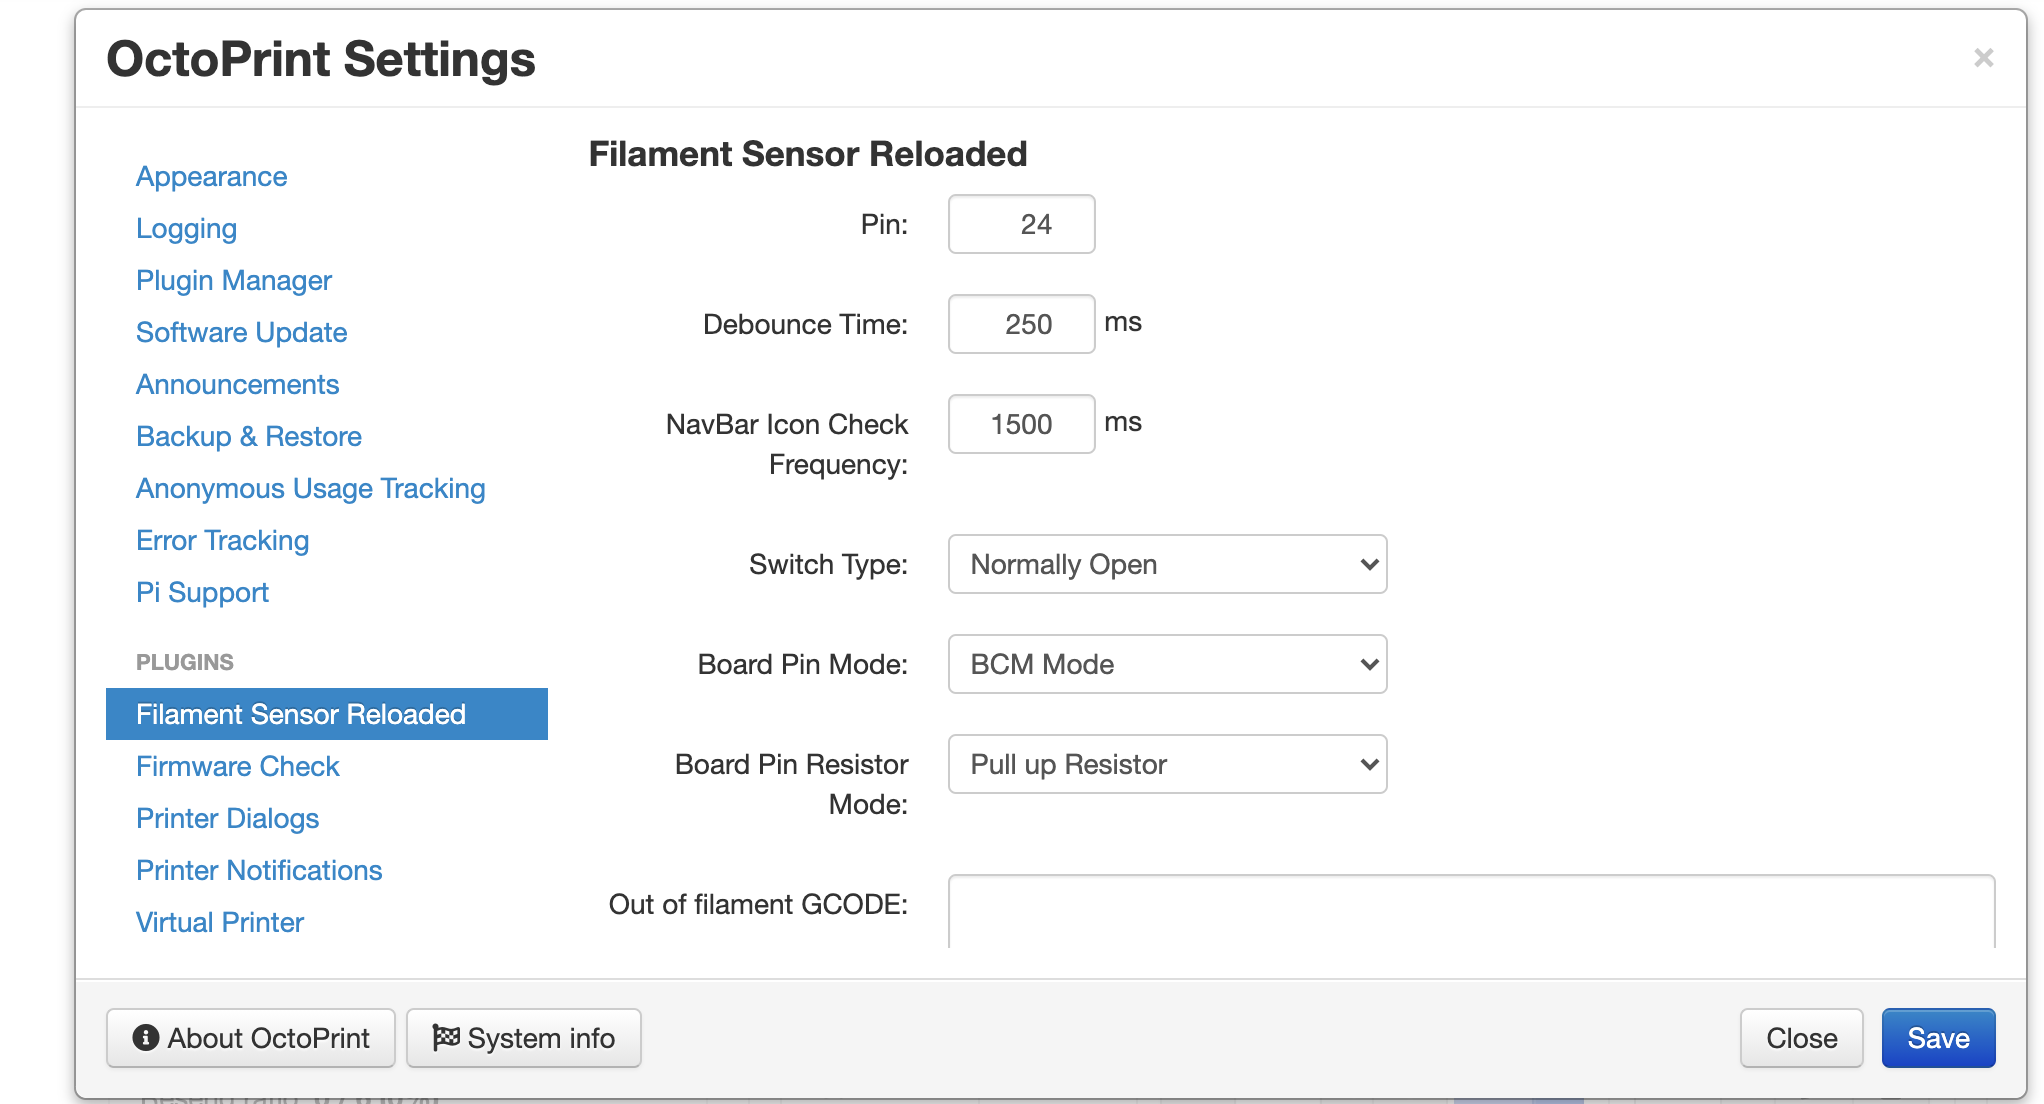The width and height of the screenshot is (2044, 1104).
Task: Open the Logging settings section
Action: point(187,228)
